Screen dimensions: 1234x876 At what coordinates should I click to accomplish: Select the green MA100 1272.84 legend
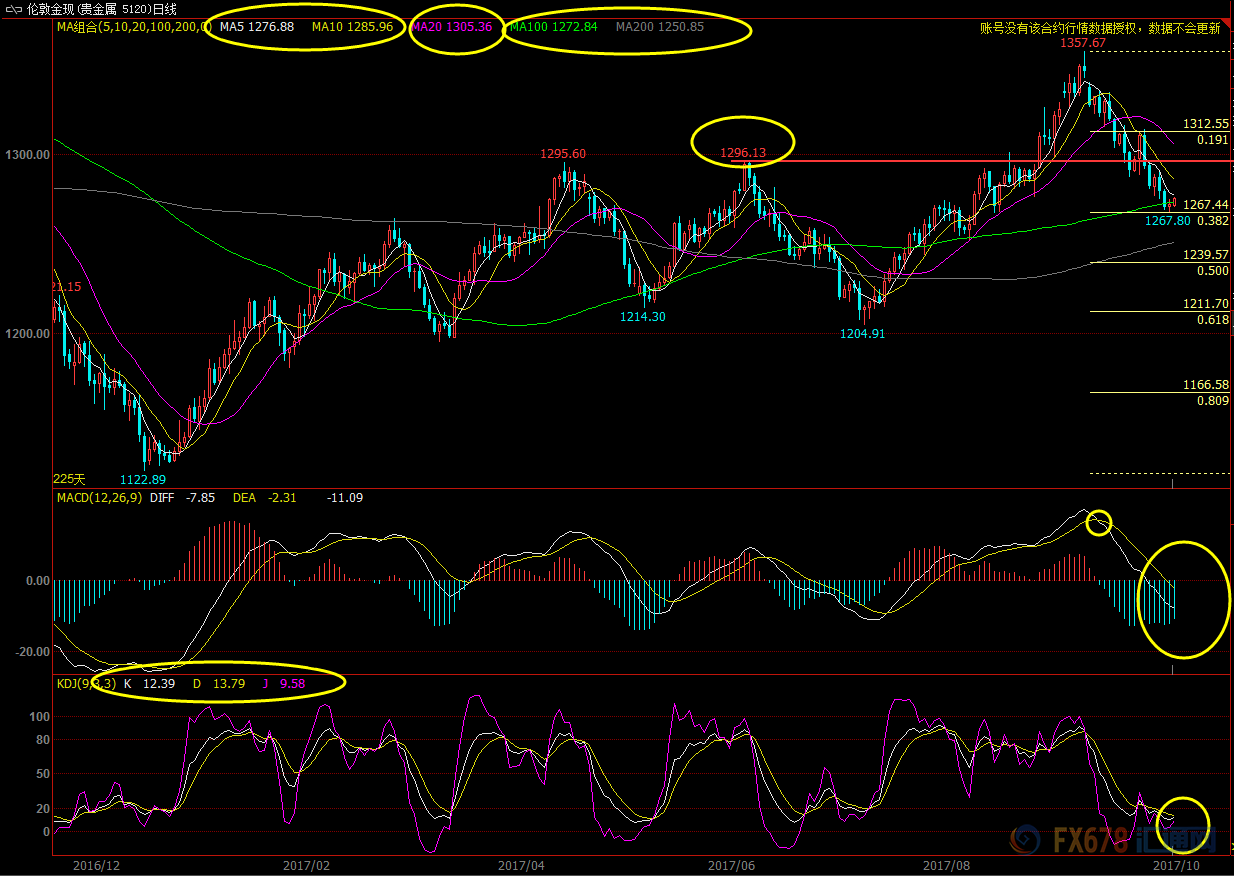(x=553, y=27)
